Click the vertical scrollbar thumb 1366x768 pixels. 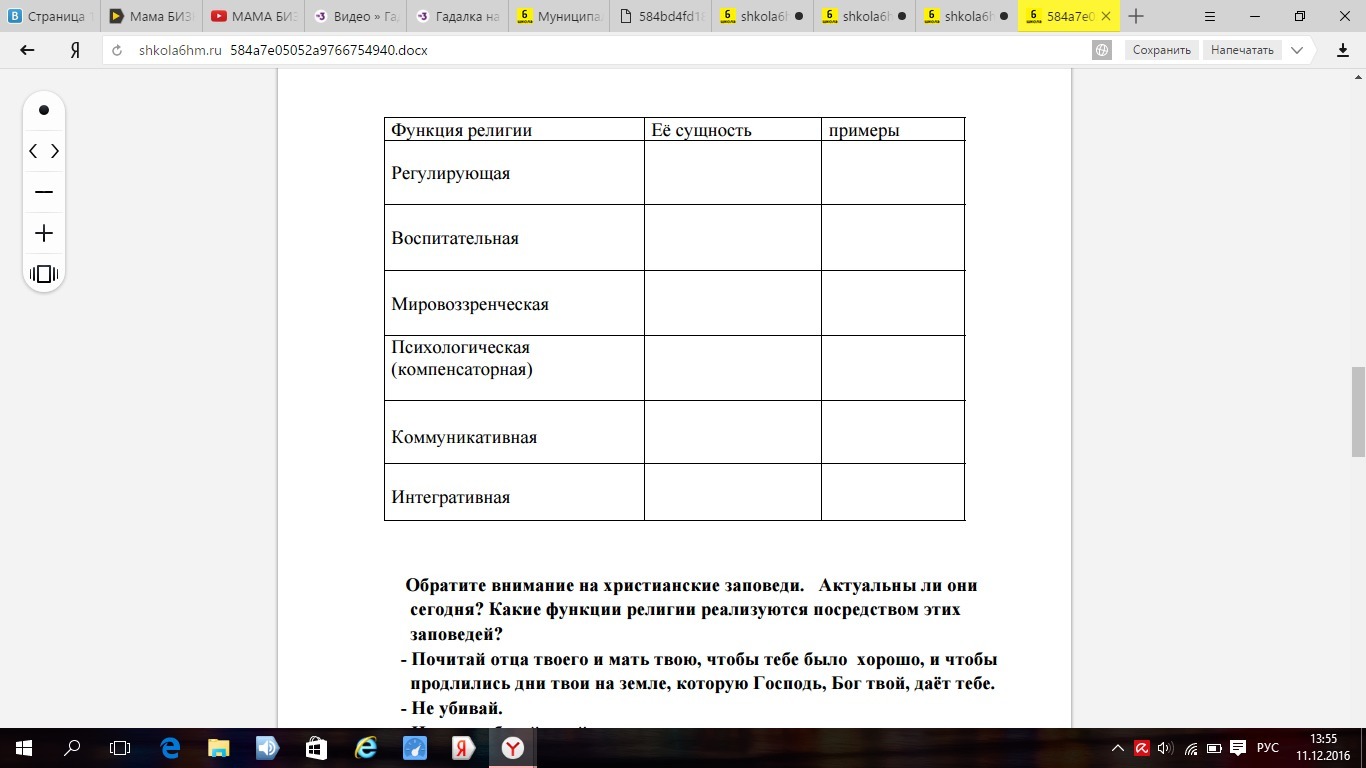[1358, 412]
